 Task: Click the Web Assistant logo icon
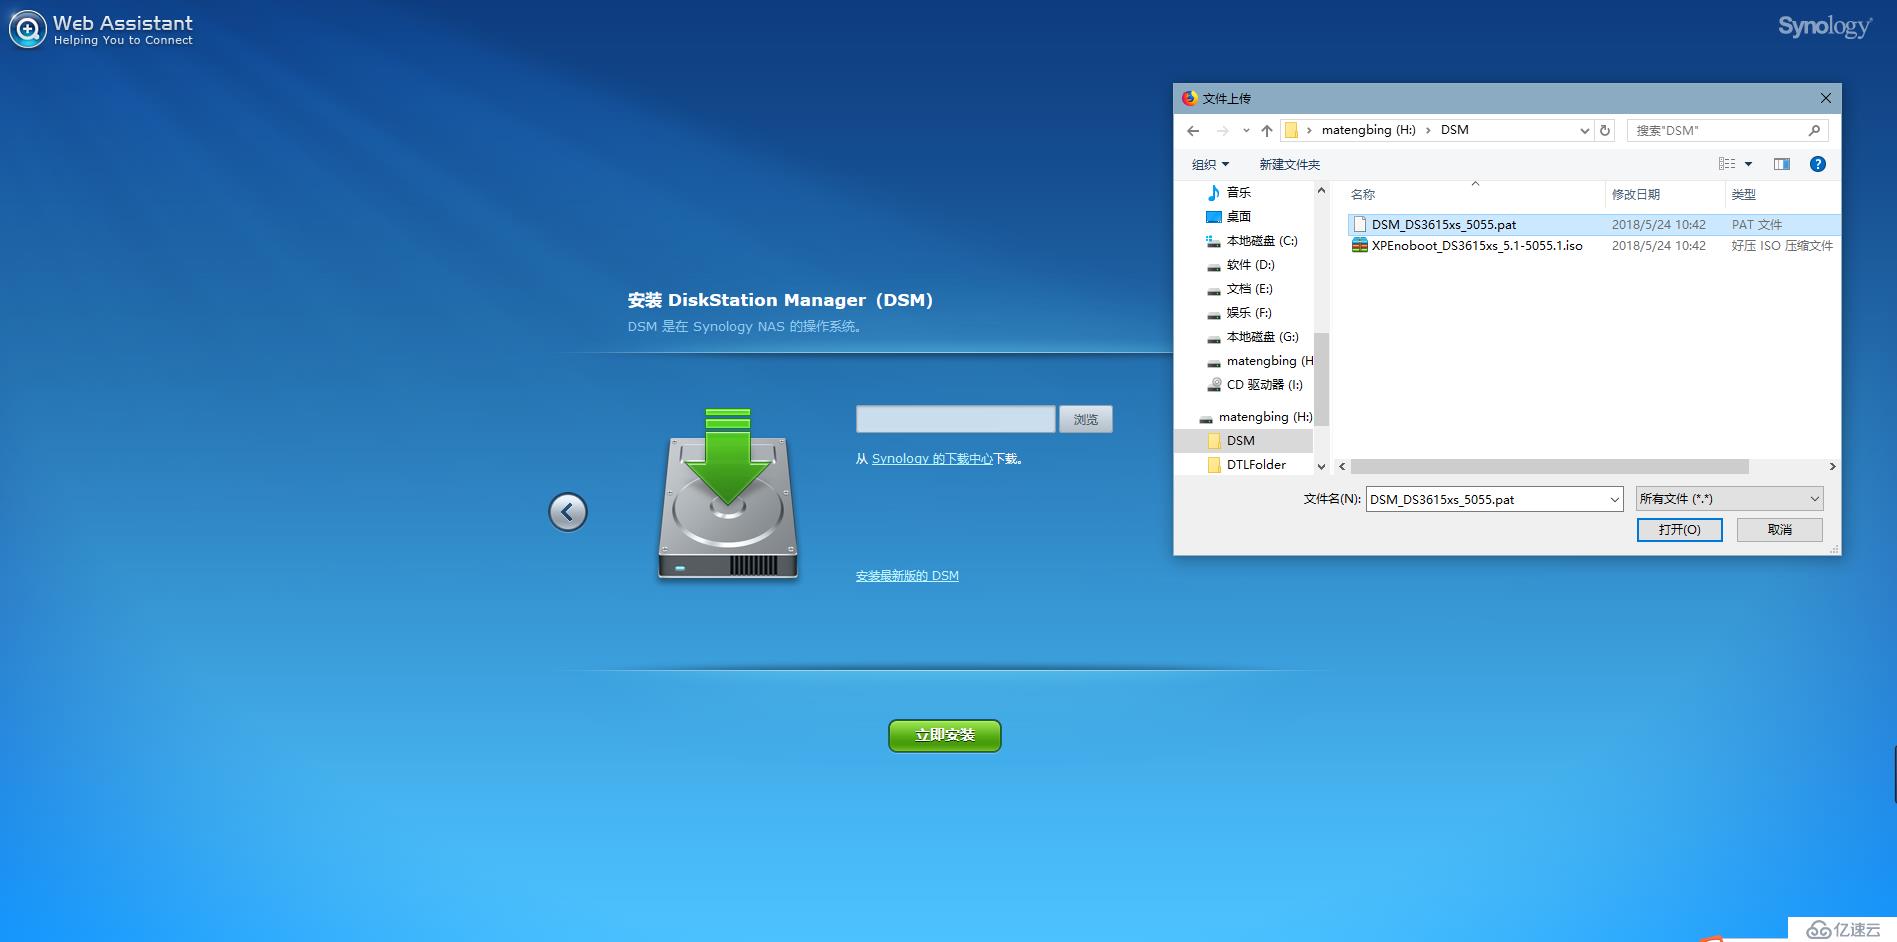(27, 29)
